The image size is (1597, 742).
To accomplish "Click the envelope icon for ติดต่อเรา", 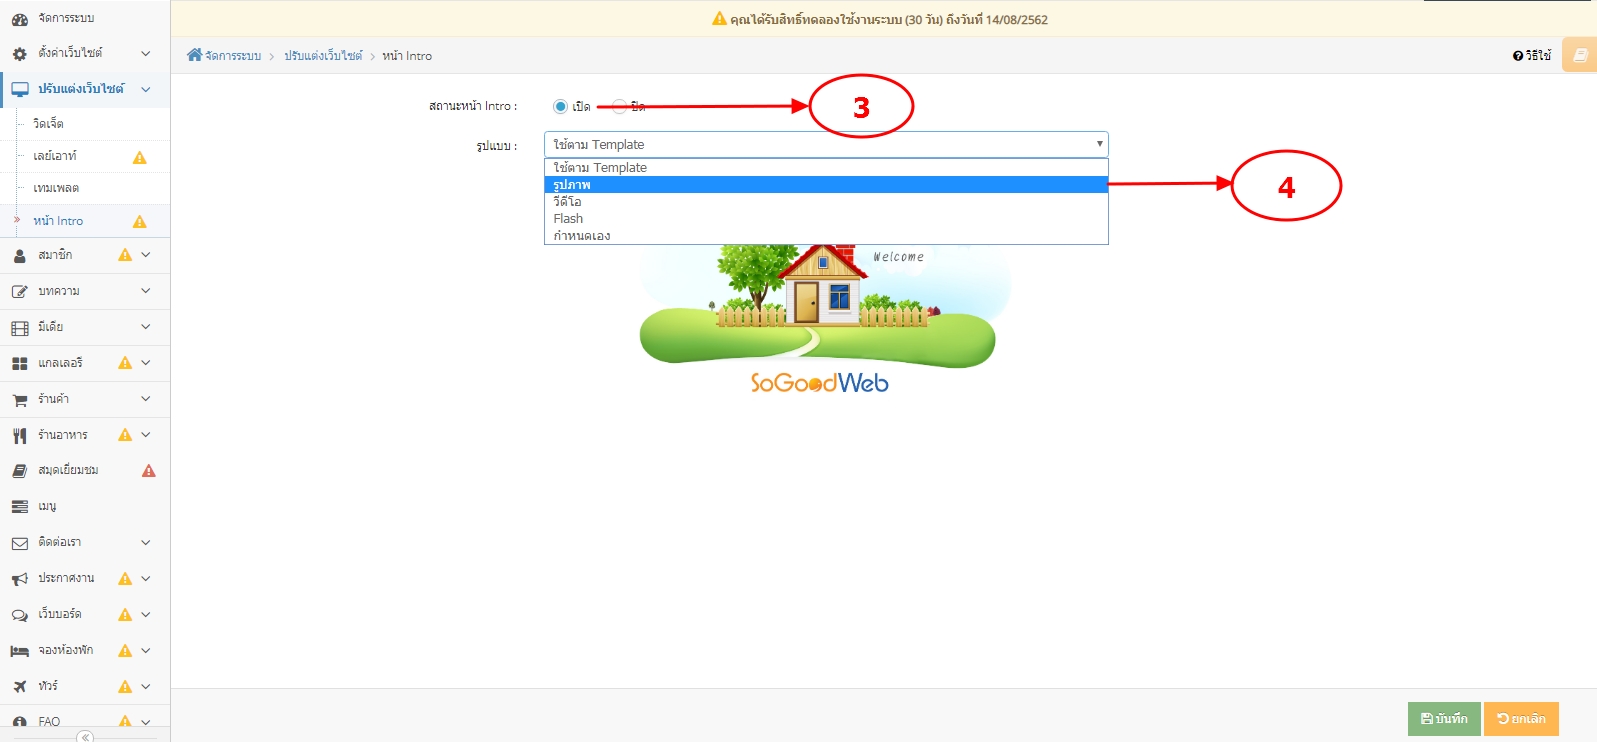I will coord(19,543).
